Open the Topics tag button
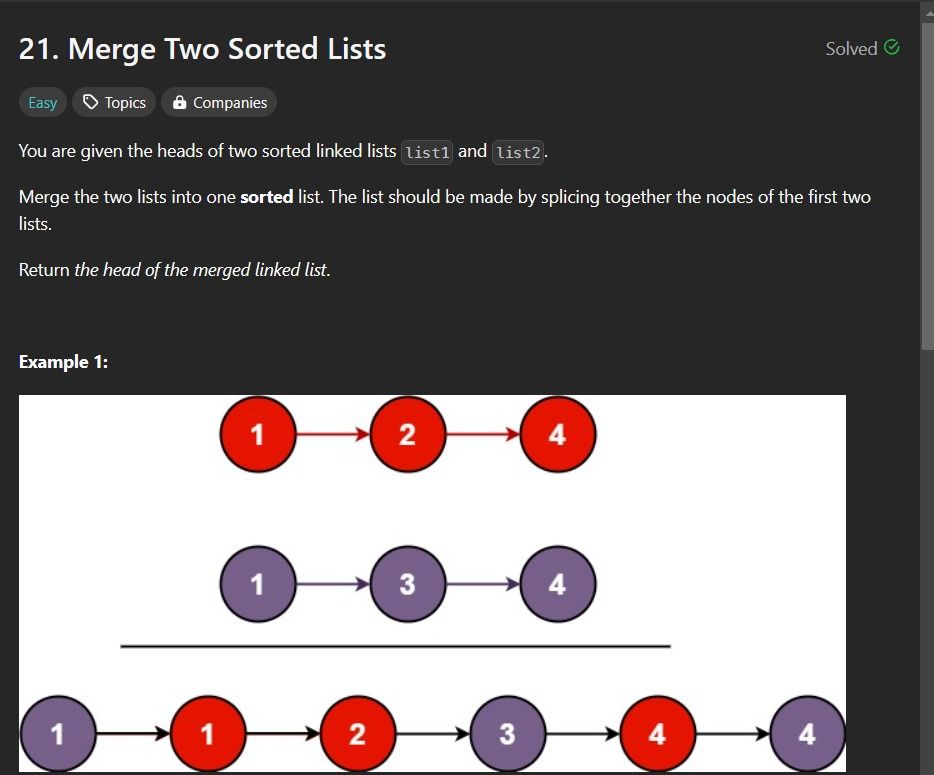 click(x=114, y=102)
